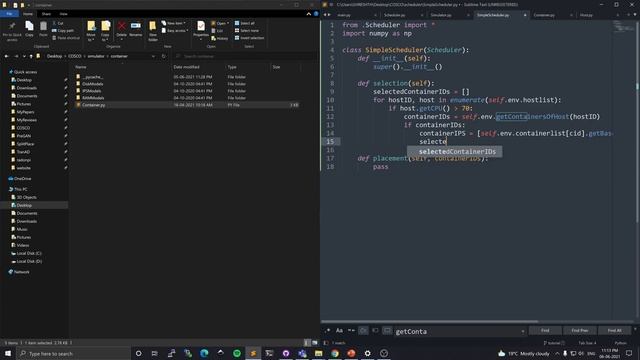Switch to Scheduler.py tab in Sublime
Screen dimensions: 640x360
[394, 15]
